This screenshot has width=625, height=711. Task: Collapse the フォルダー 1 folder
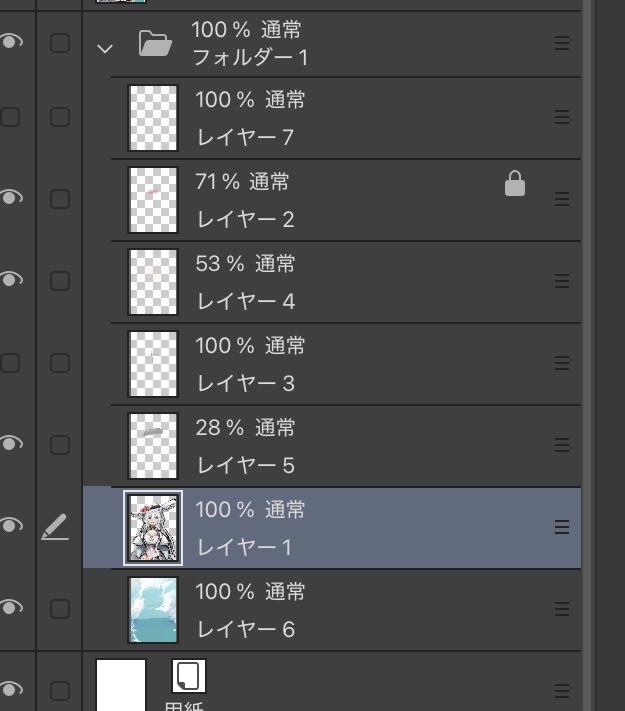point(105,49)
